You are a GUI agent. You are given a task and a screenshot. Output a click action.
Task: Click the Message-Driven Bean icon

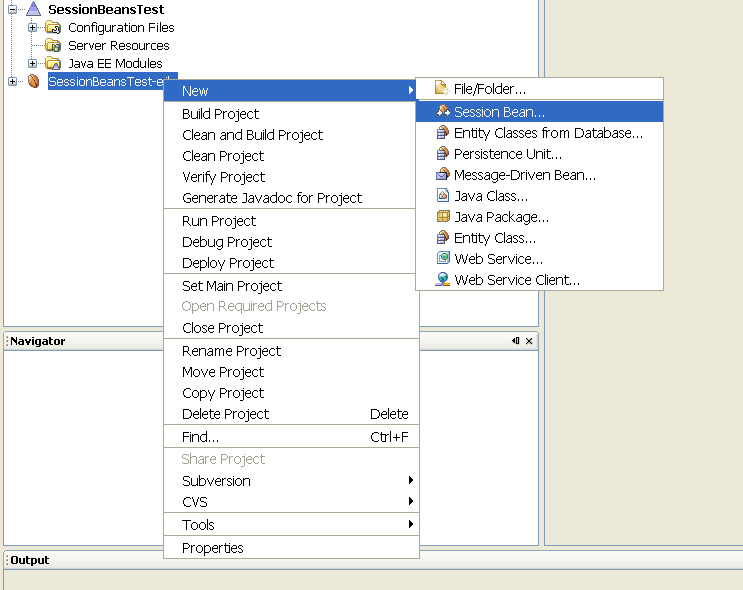(443, 175)
